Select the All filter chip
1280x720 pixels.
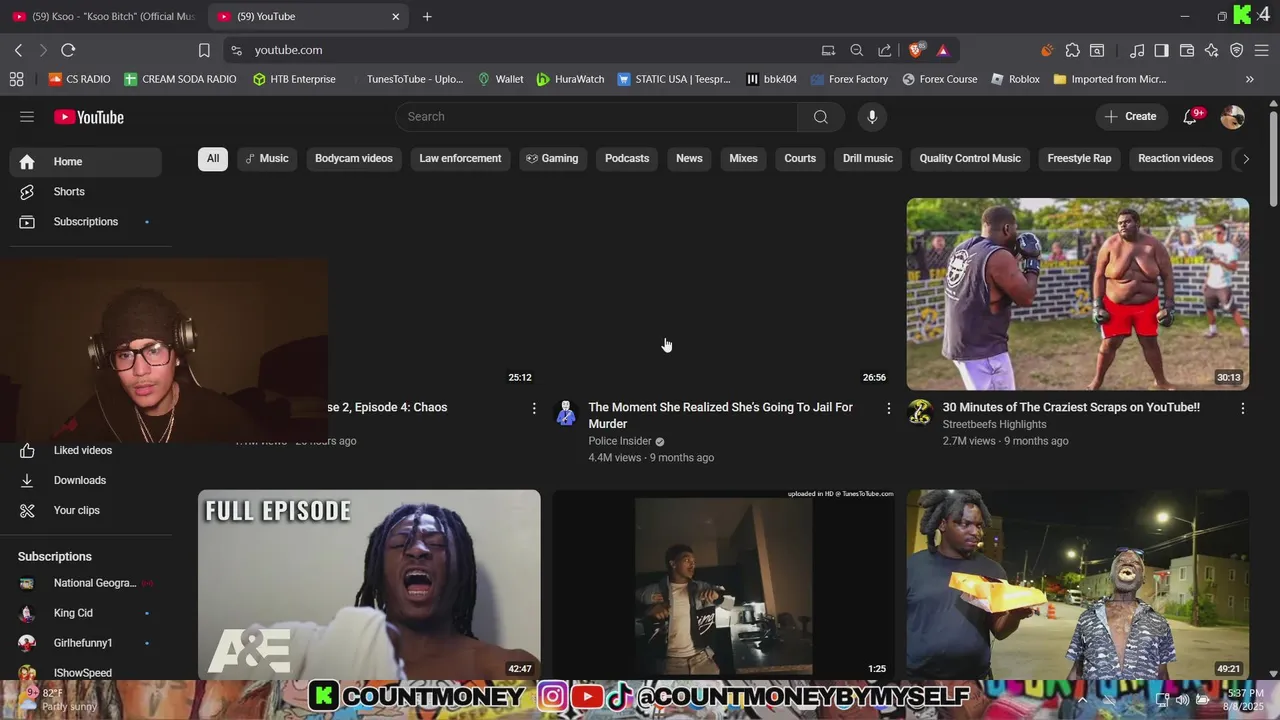(x=213, y=159)
